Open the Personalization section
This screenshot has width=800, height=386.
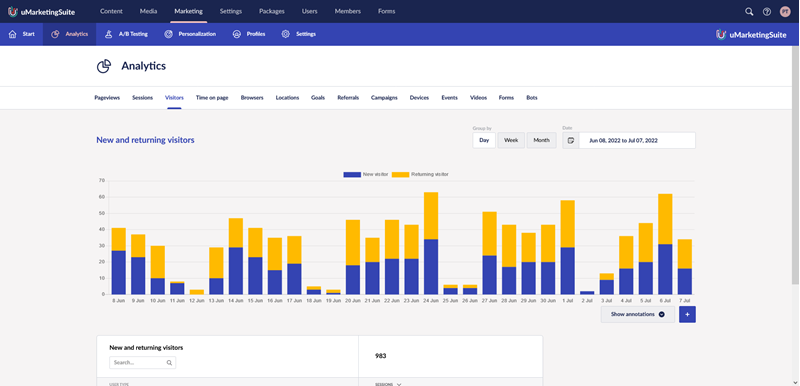click(190, 34)
